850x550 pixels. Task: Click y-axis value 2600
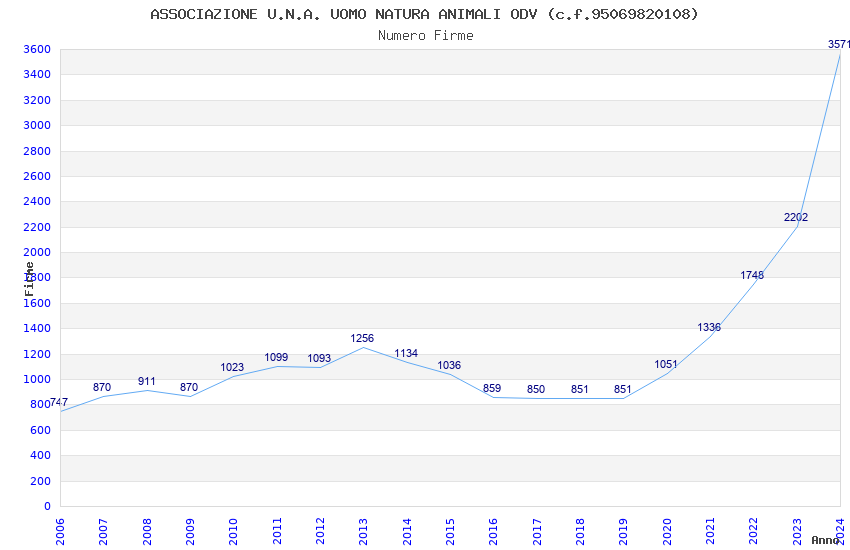(37, 176)
